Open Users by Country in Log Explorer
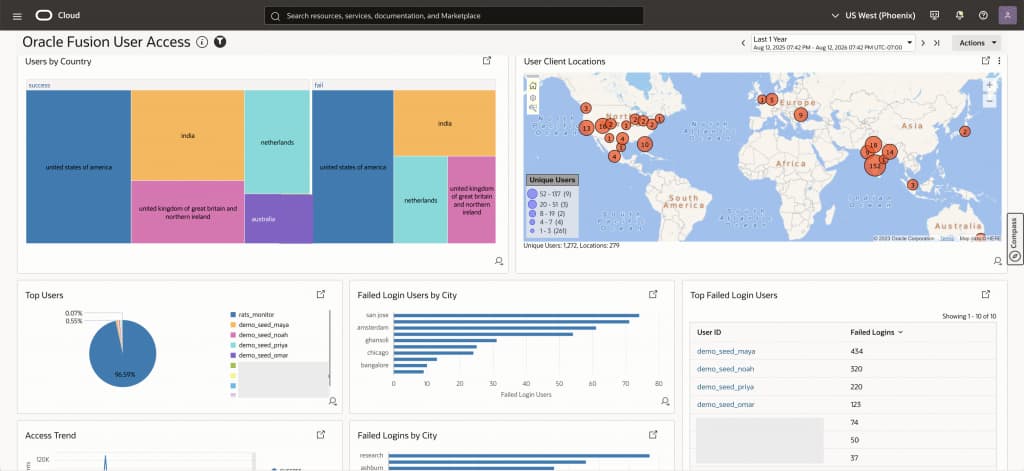 click(x=487, y=61)
